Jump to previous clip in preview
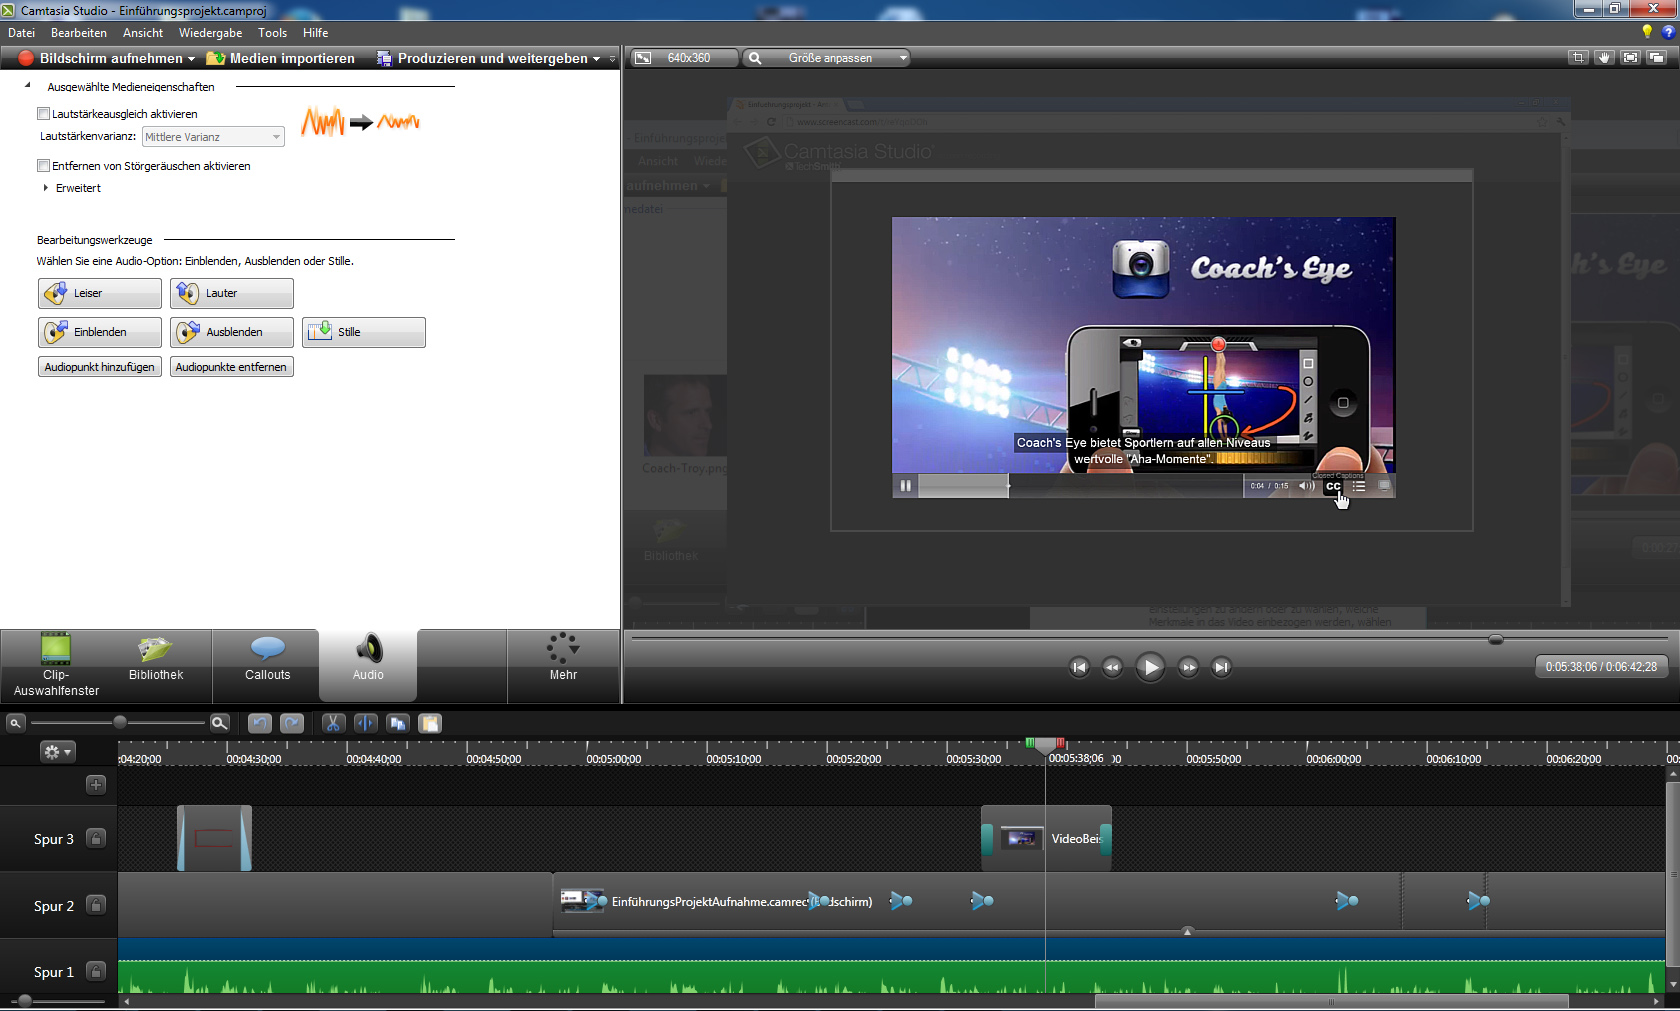 click(1079, 667)
